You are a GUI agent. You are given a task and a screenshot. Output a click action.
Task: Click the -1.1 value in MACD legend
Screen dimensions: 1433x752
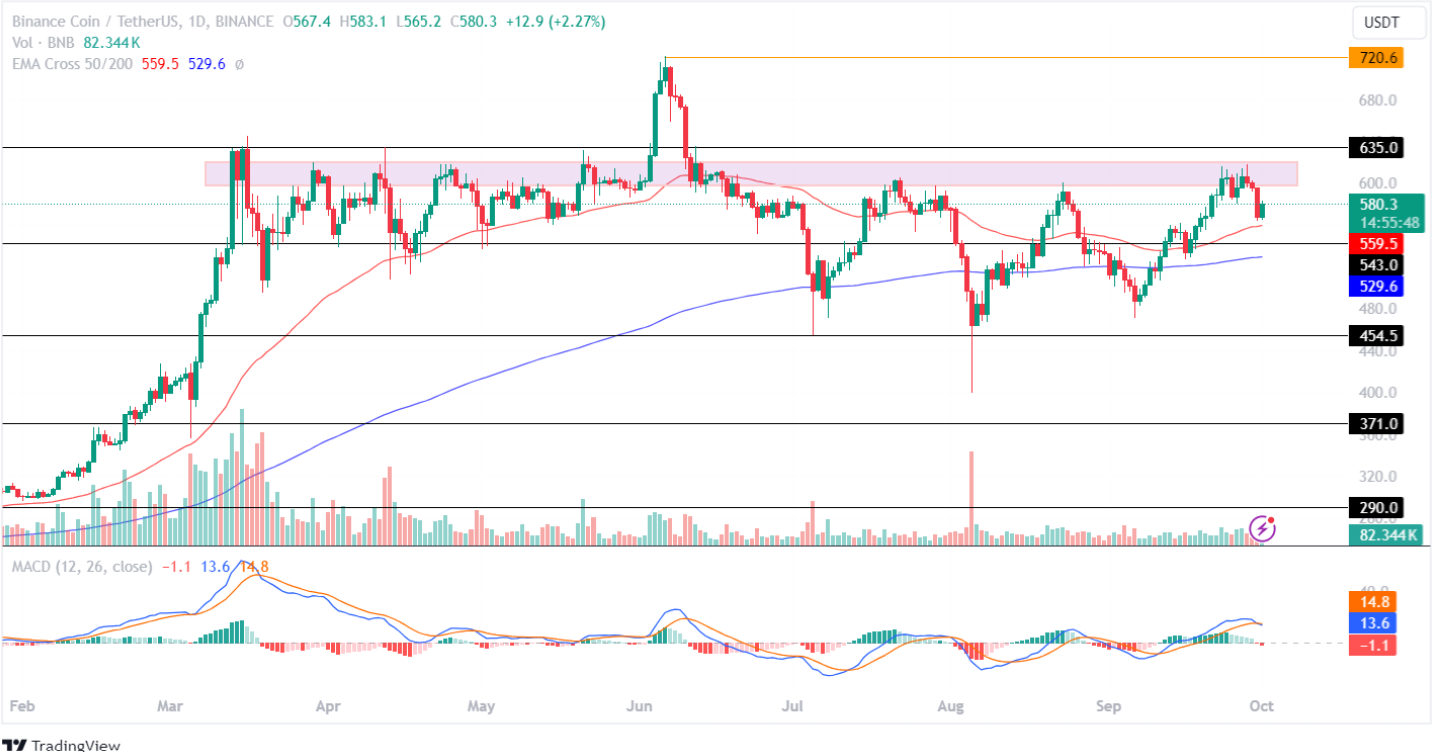[x=177, y=566]
